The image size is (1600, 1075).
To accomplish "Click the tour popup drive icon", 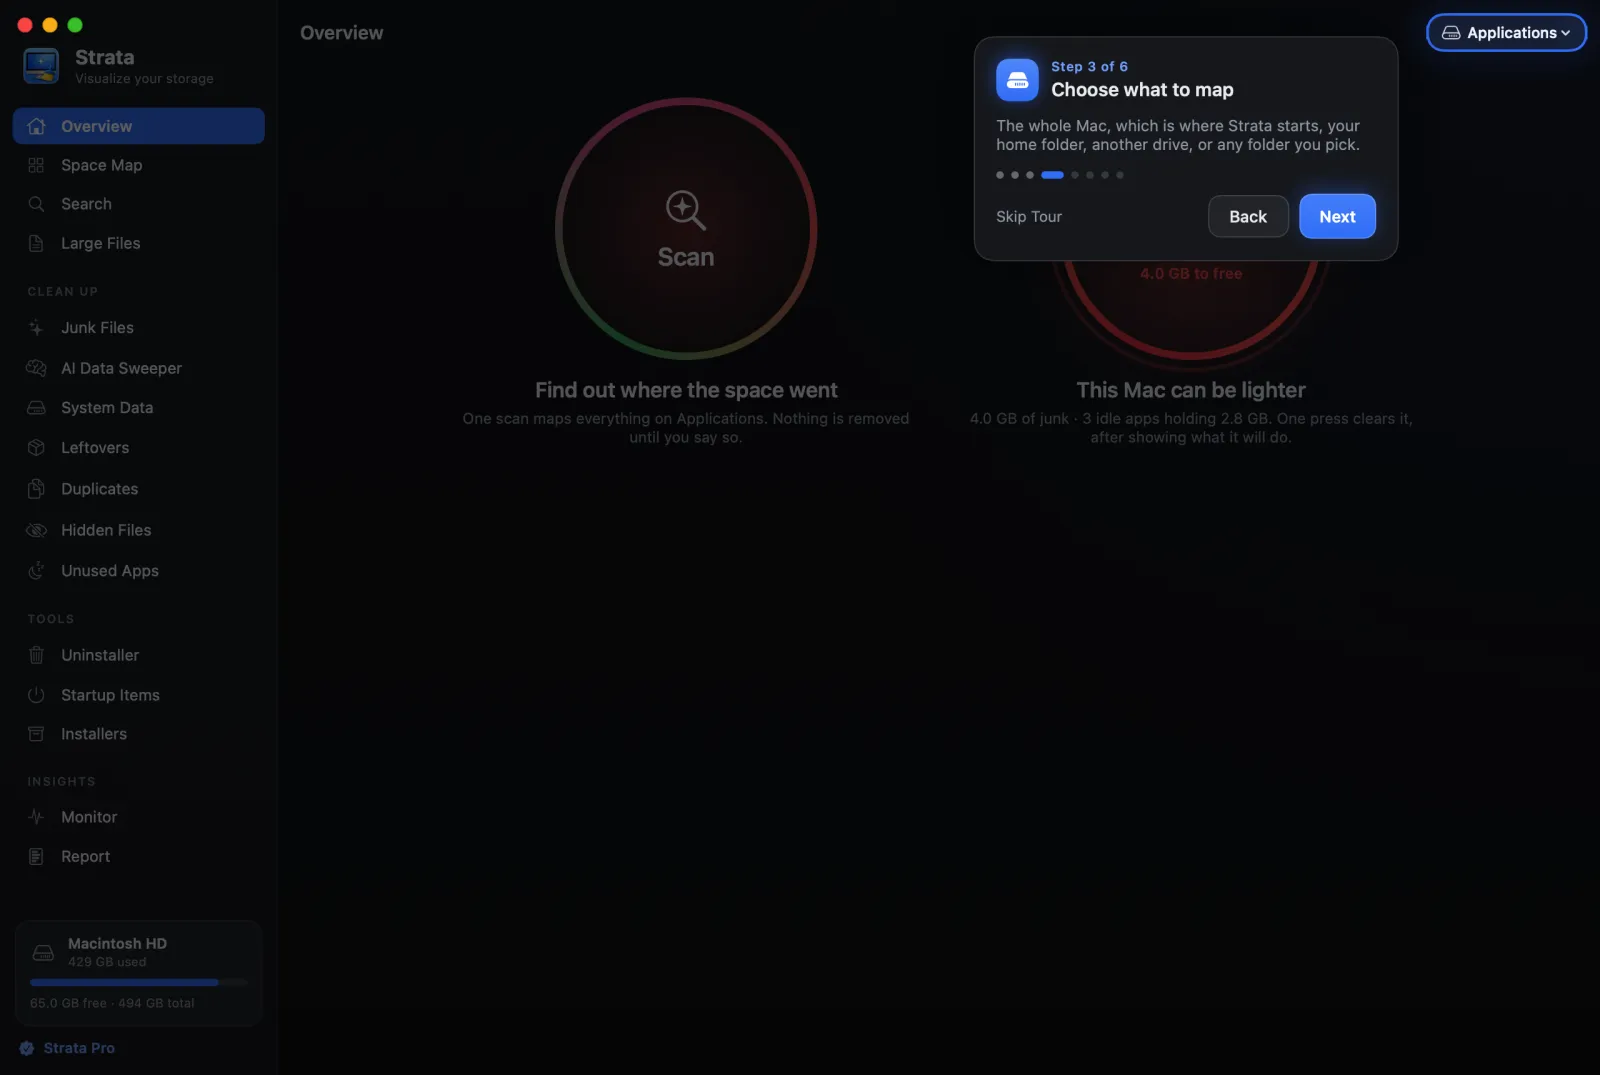I will [x=1017, y=80].
